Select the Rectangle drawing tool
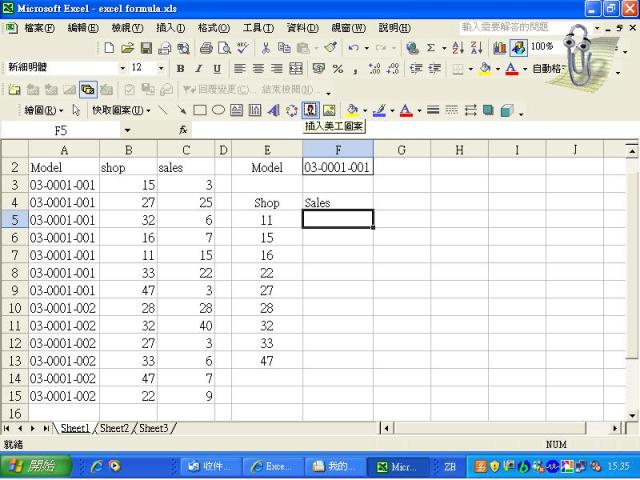 [200, 110]
